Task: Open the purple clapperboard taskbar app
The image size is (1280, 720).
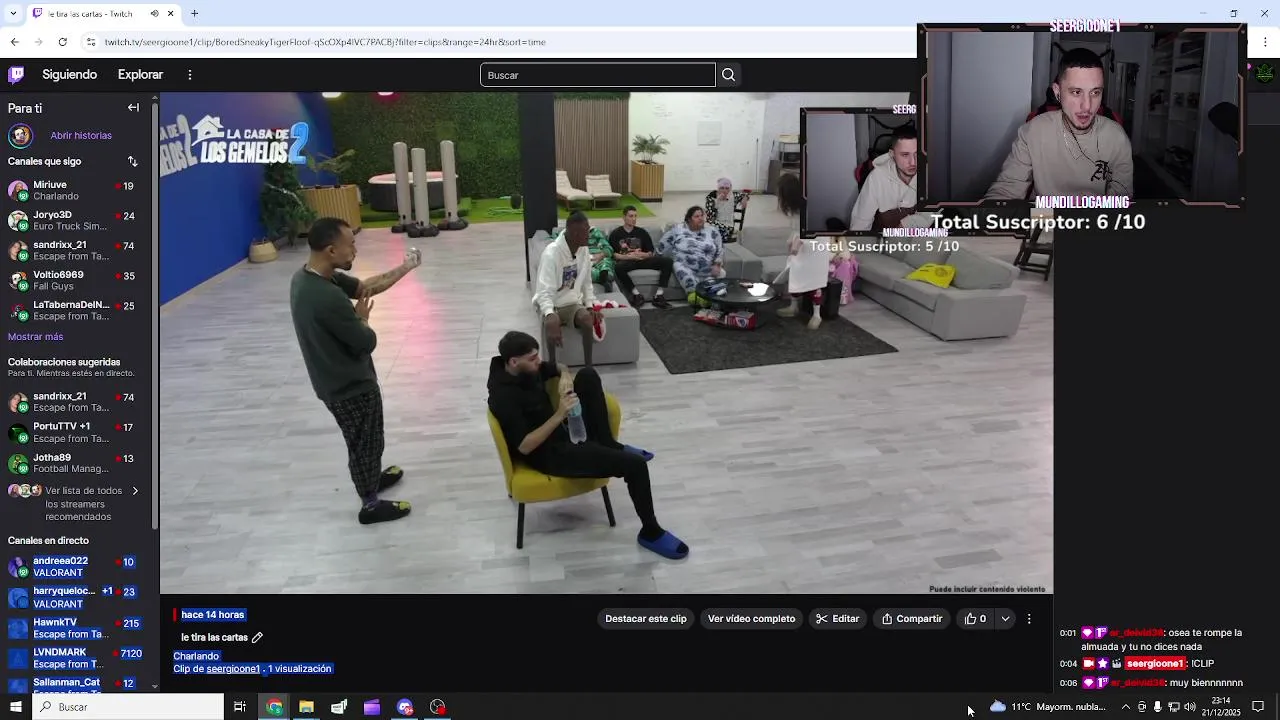Action: click(372, 707)
